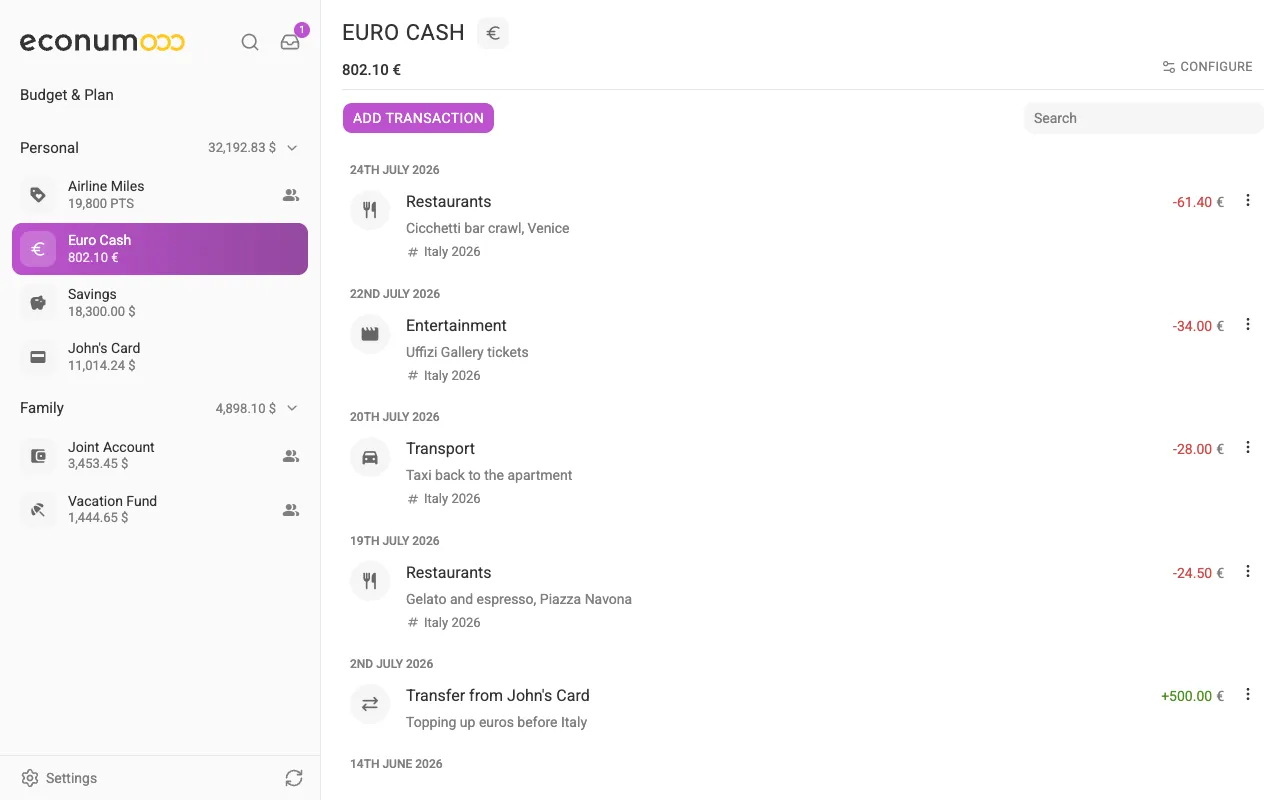1280x800 pixels.
Task: Click the econumo logo
Action: coord(102,42)
